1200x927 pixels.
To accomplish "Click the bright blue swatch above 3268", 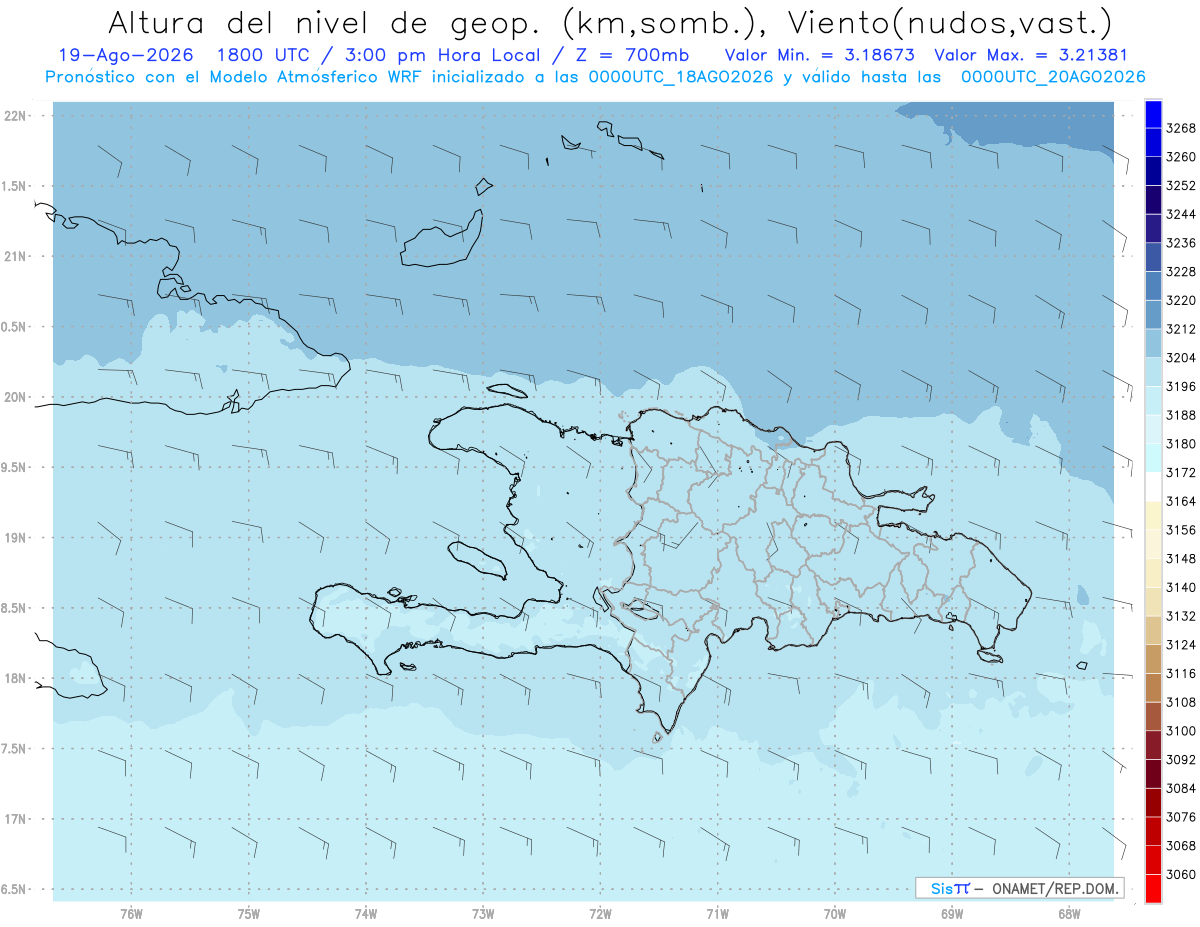I will coord(1153,114).
